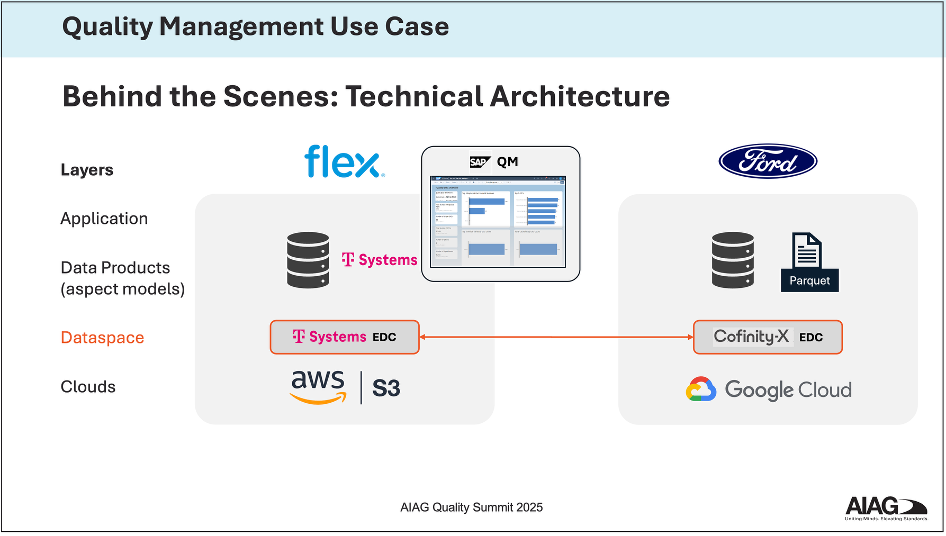Click the Clouds layer label
This screenshot has height=536, width=946.
click(88, 387)
